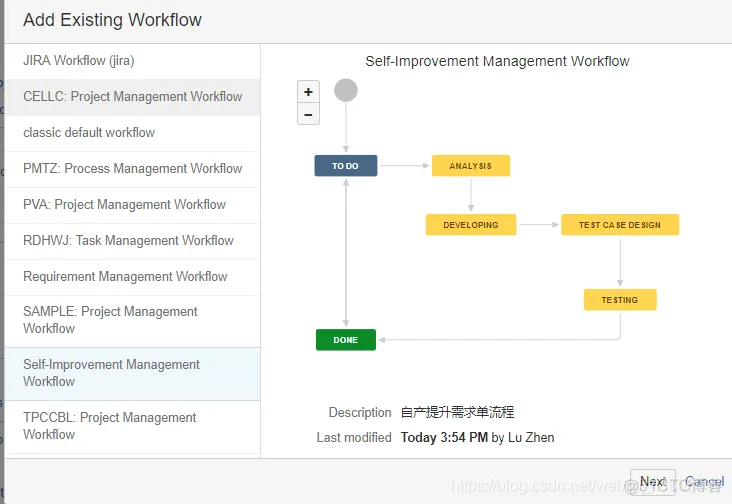
Task: Pick the classic default workflow entry
Action: (x=133, y=133)
